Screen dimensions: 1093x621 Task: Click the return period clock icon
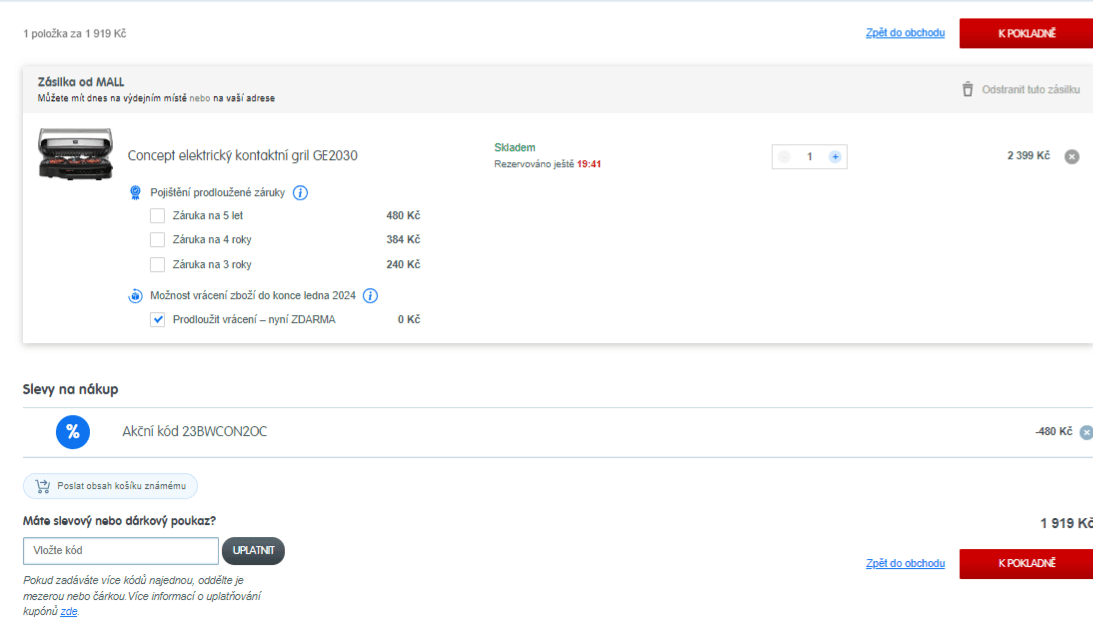(135, 296)
